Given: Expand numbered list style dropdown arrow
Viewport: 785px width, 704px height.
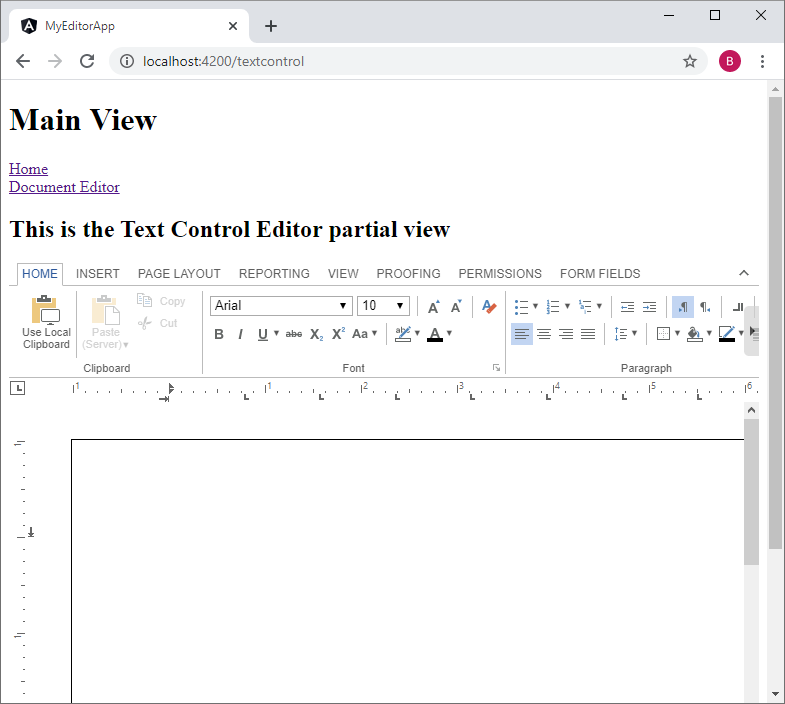Looking at the screenshot, I should click(x=567, y=306).
